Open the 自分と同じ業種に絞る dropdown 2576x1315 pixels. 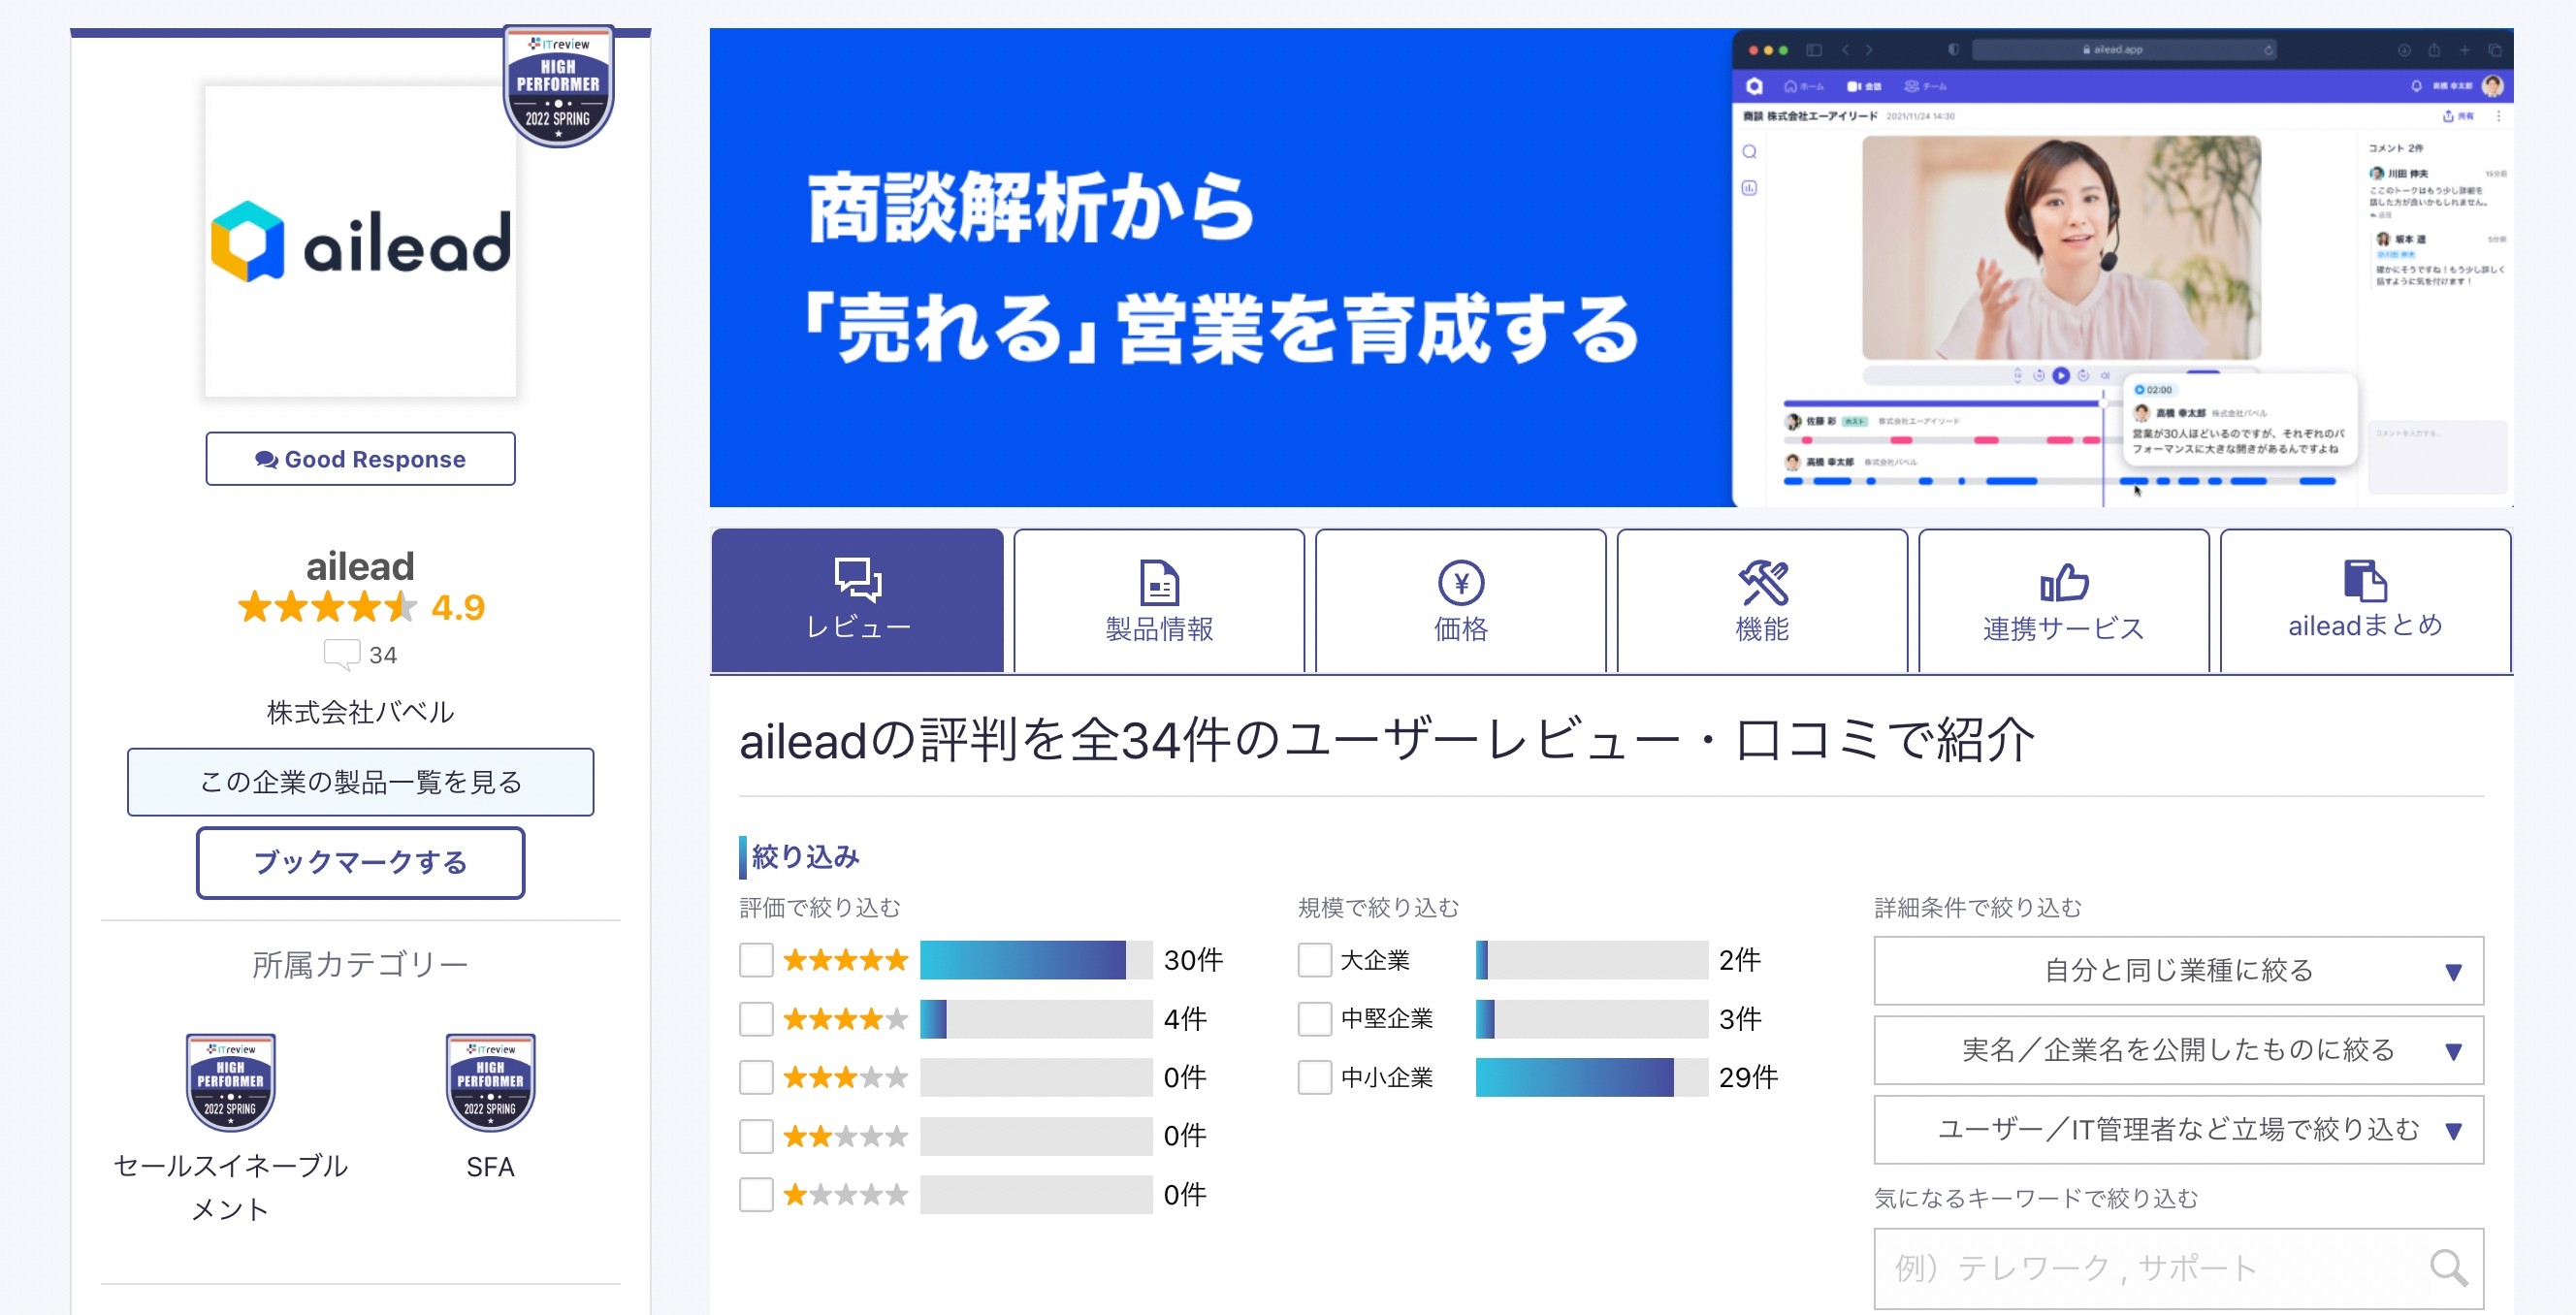tap(2178, 970)
